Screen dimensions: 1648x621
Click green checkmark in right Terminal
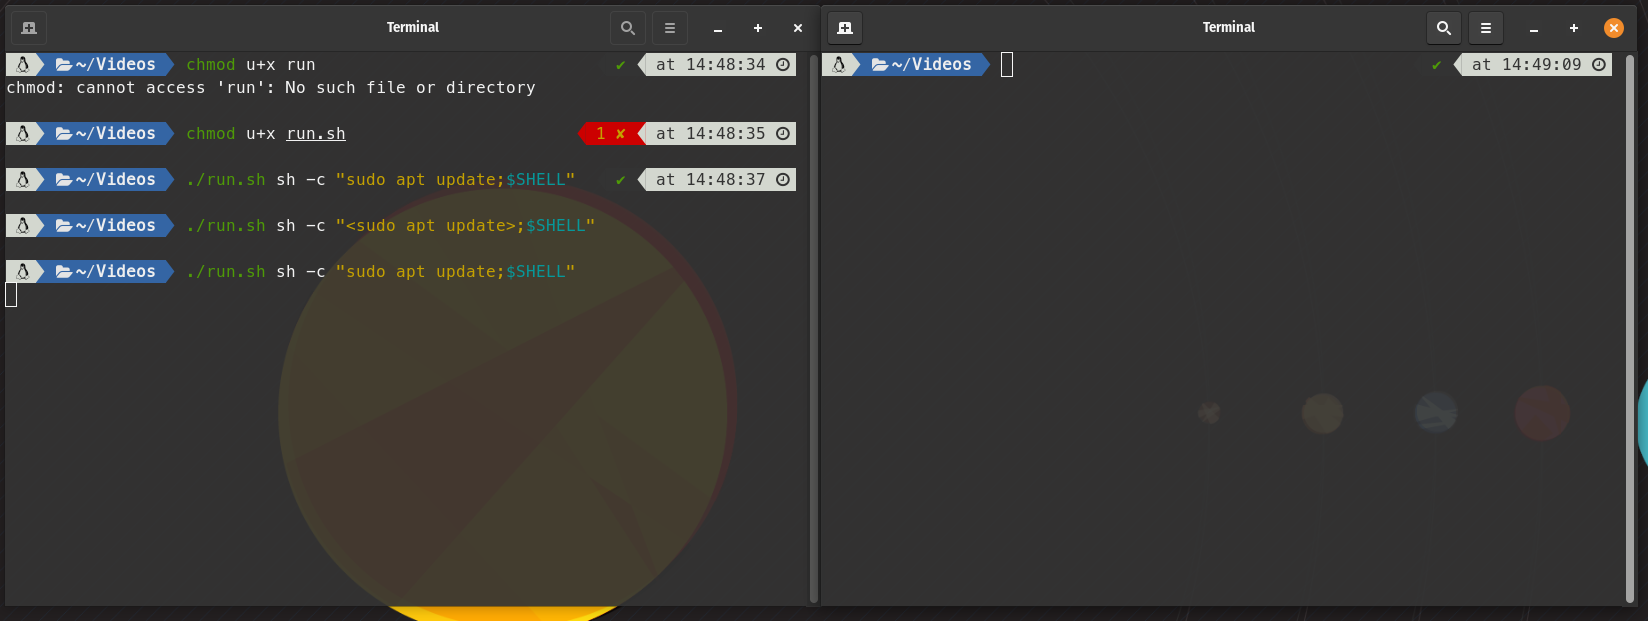pyautogui.click(x=1437, y=65)
